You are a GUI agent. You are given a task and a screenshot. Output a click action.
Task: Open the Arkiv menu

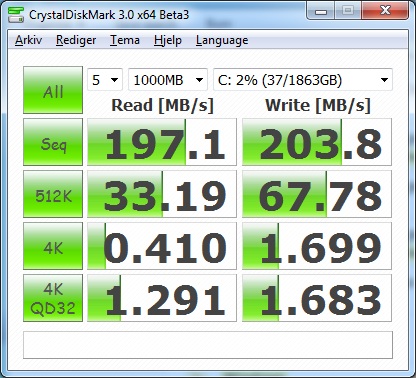click(29, 40)
